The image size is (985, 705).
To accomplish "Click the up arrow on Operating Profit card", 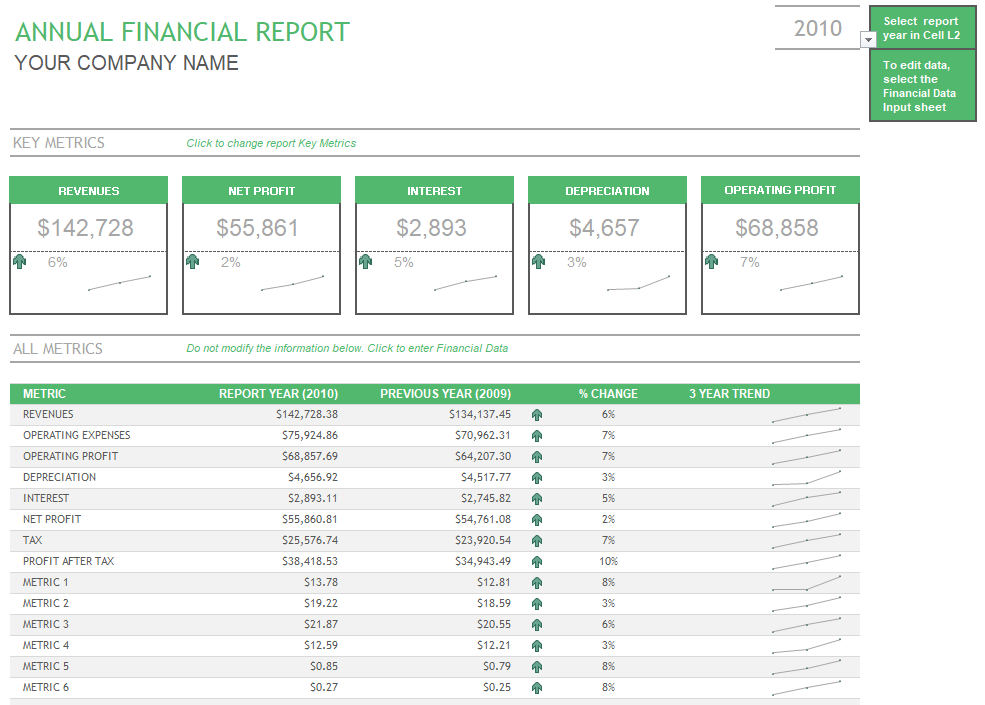I will pos(711,261).
